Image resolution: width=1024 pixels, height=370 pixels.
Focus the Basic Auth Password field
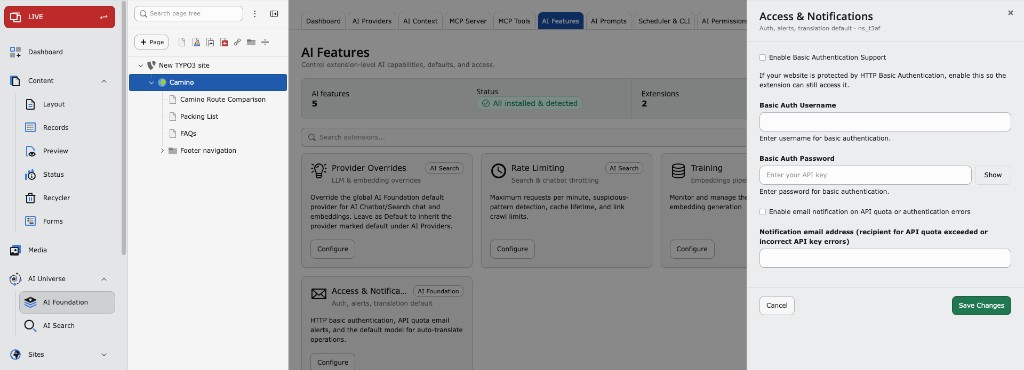point(865,175)
